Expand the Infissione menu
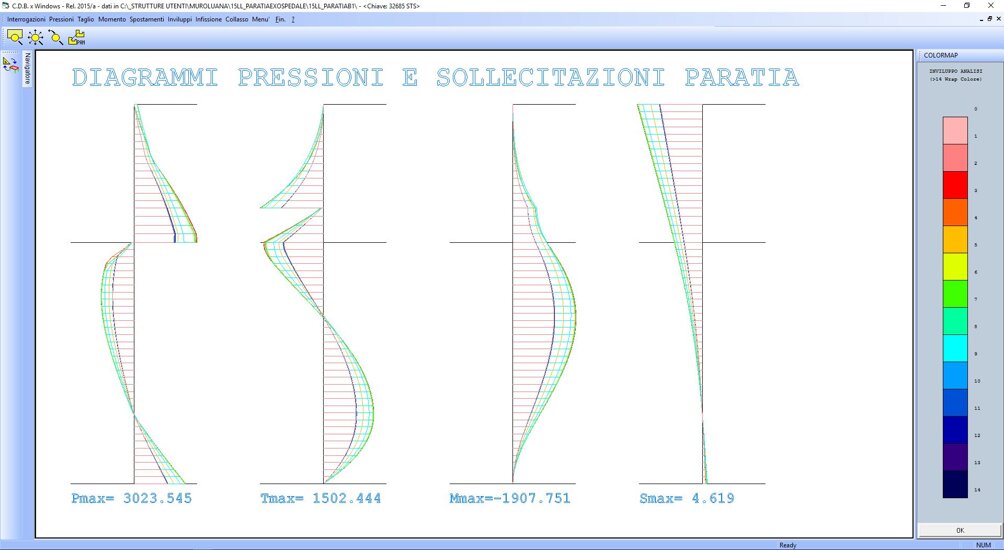 (209, 19)
